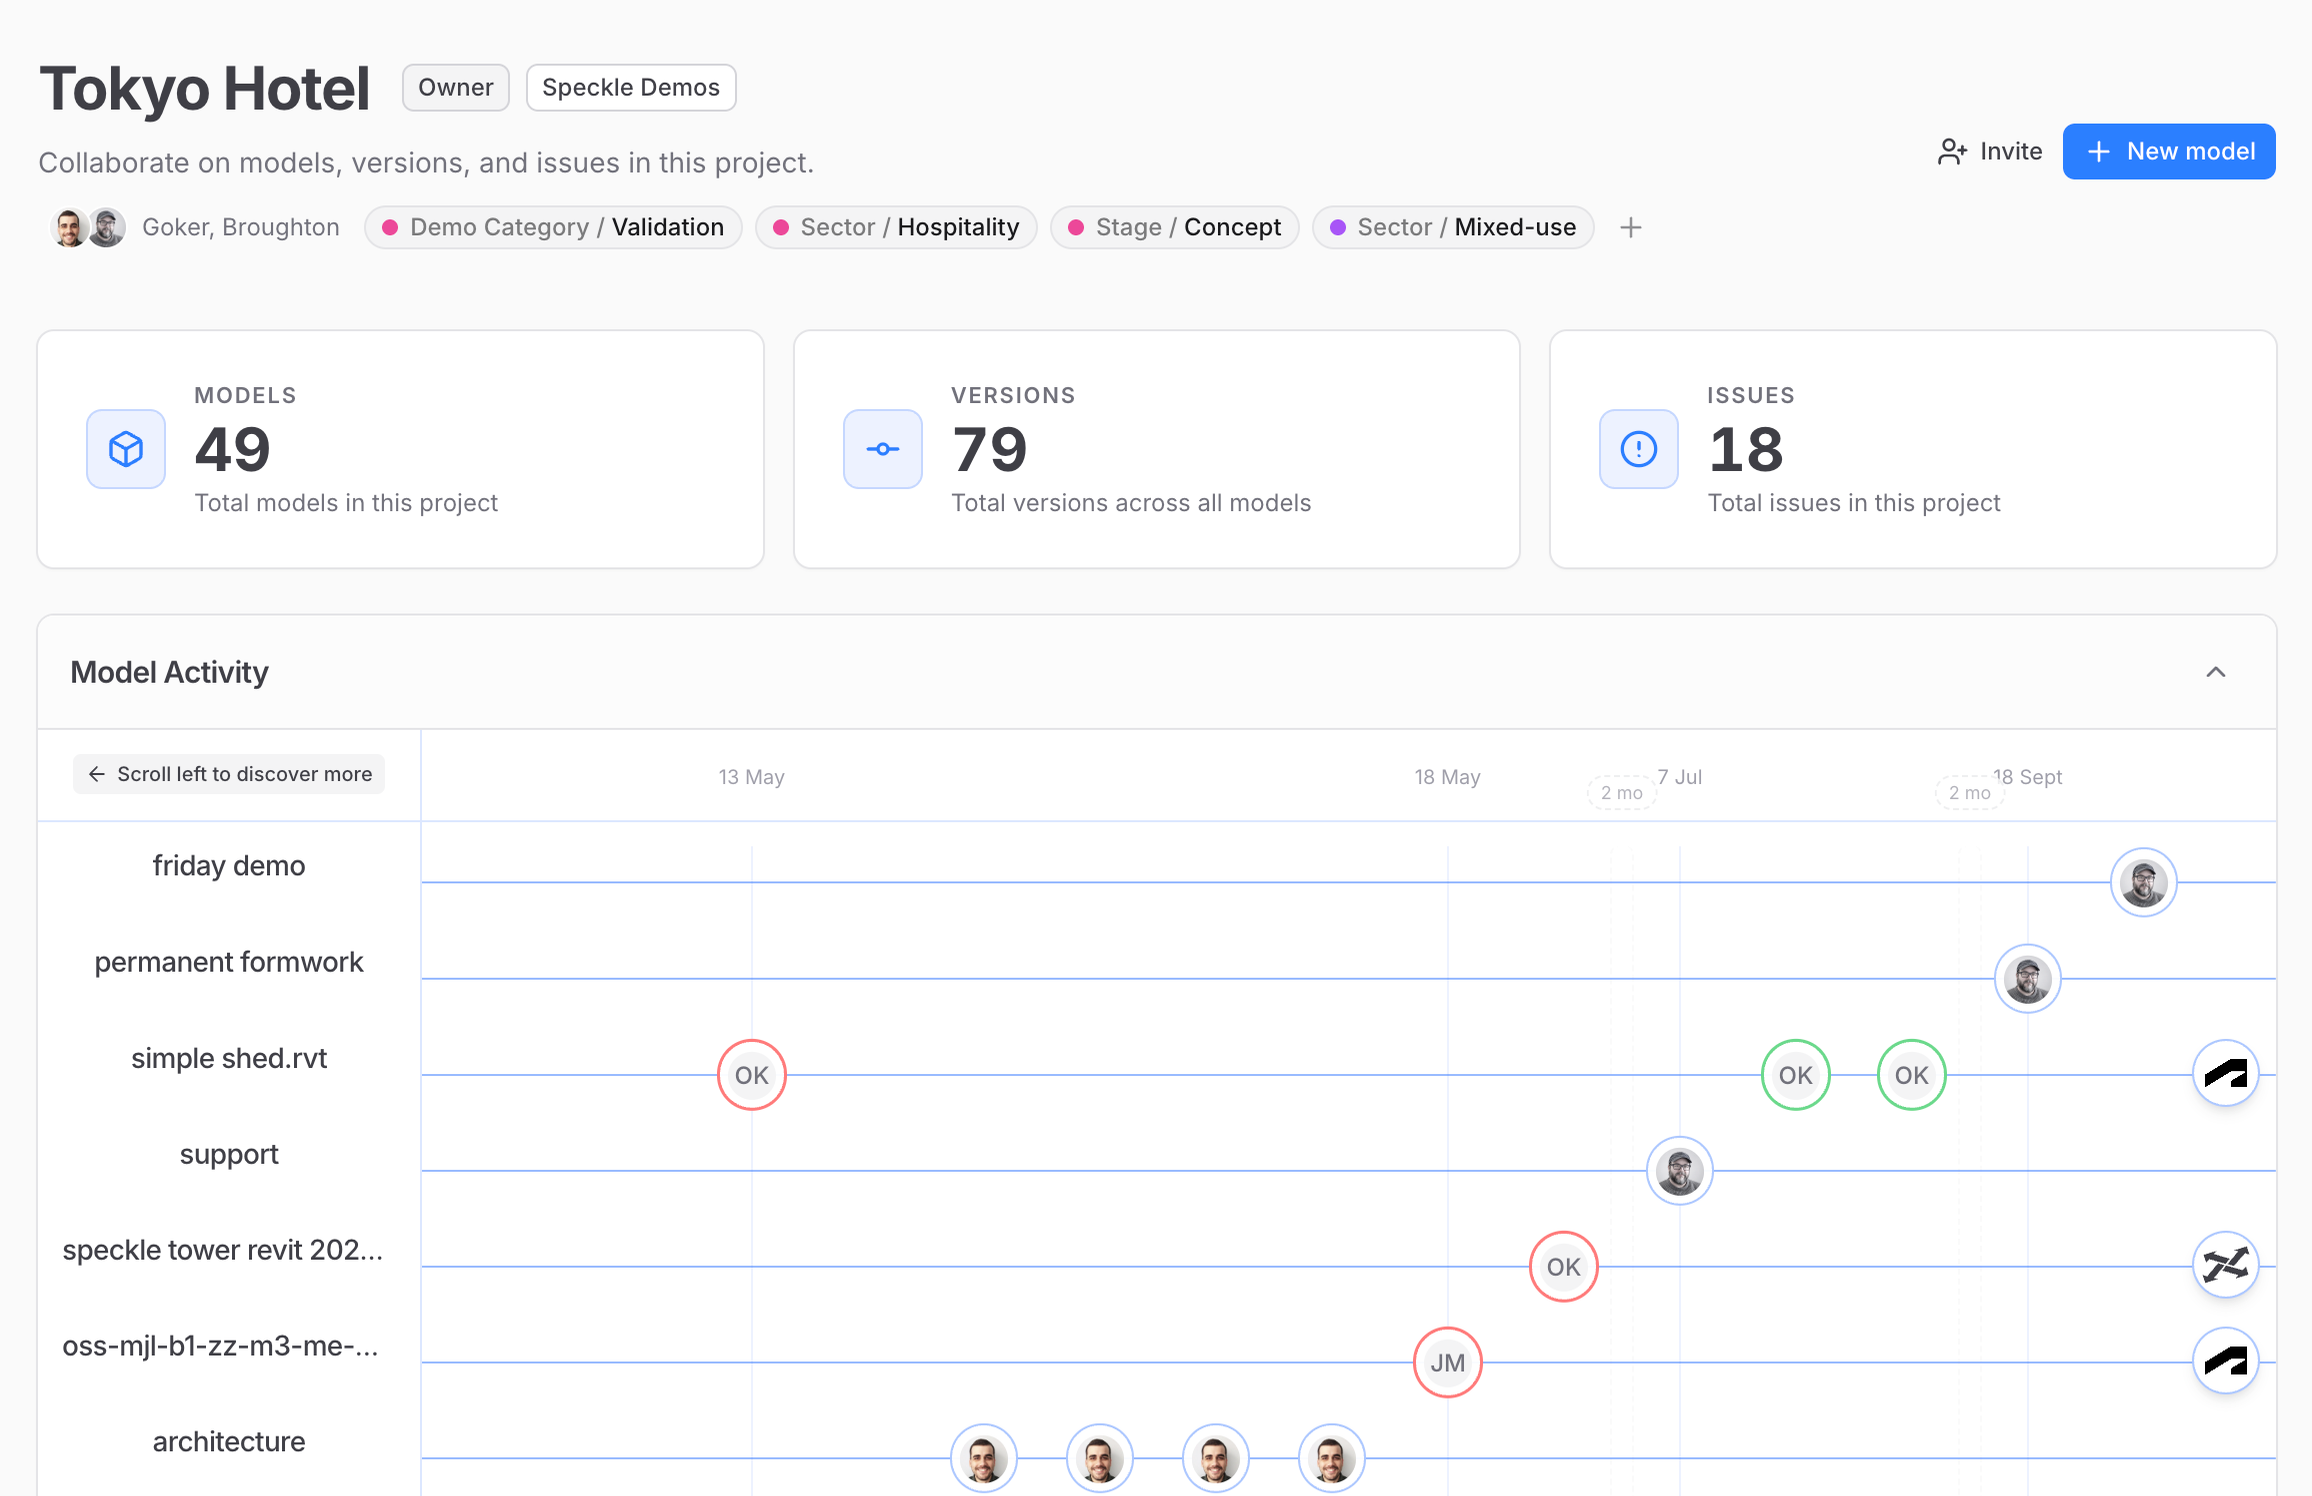Viewport: 2312px width, 1496px height.
Task: Open the permanent formwork avatar marker
Action: point(2027,979)
